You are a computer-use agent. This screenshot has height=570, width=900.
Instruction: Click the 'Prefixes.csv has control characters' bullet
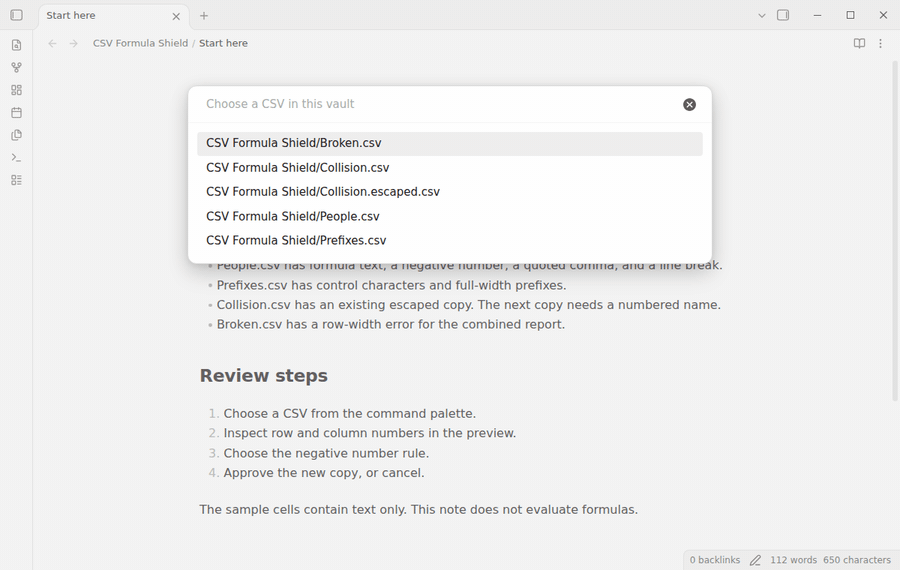[x=391, y=285]
